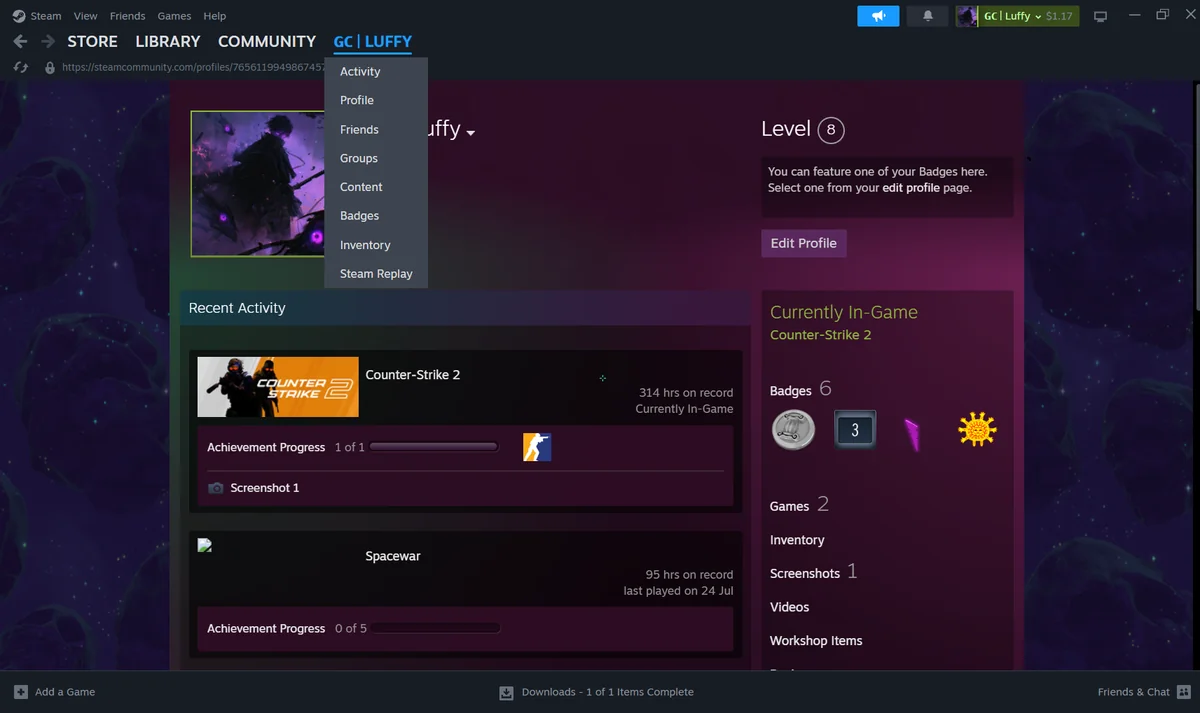This screenshot has height=713, width=1200.
Task: Select Activity in the dropdown menu
Action: [376, 72]
